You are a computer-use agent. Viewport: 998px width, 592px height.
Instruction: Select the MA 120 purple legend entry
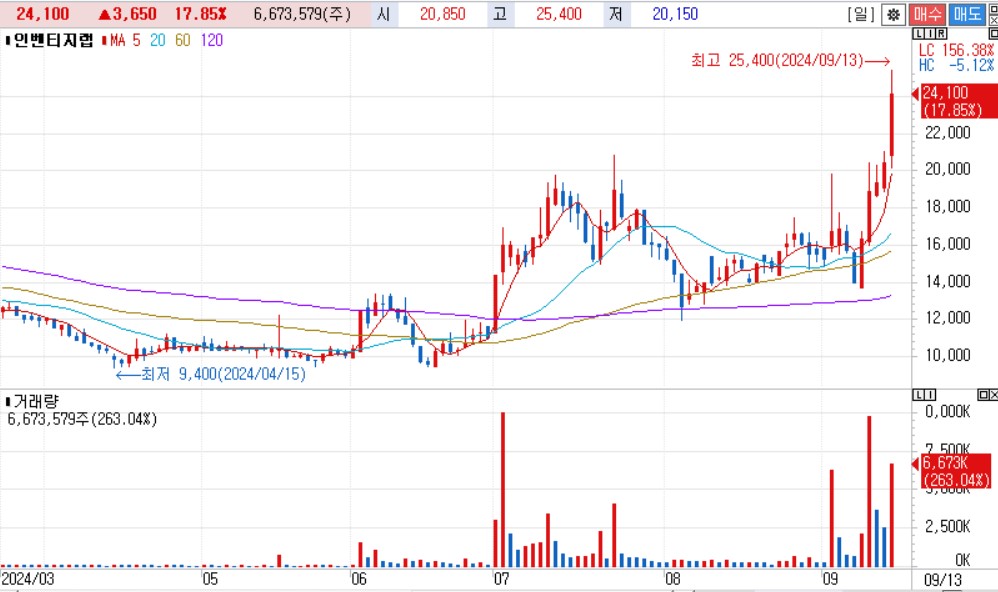click(x=211, y=41)
